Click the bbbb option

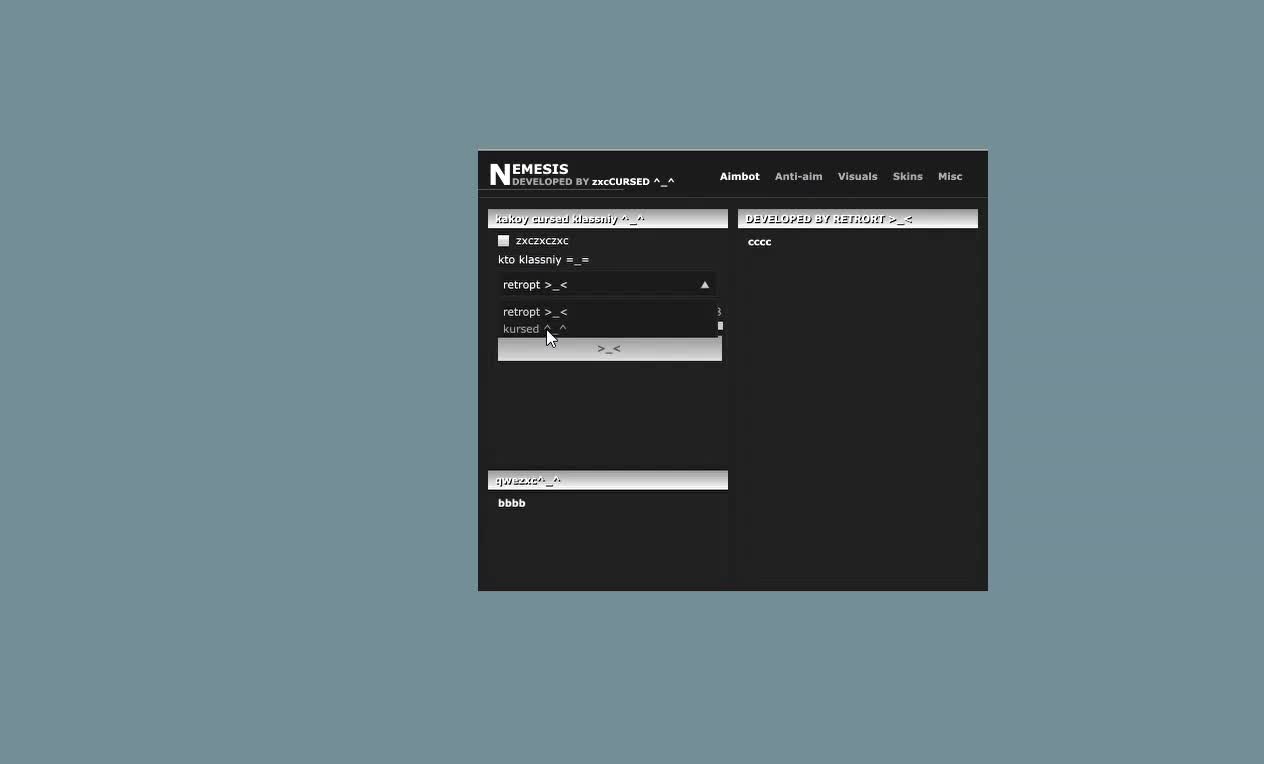511,503
